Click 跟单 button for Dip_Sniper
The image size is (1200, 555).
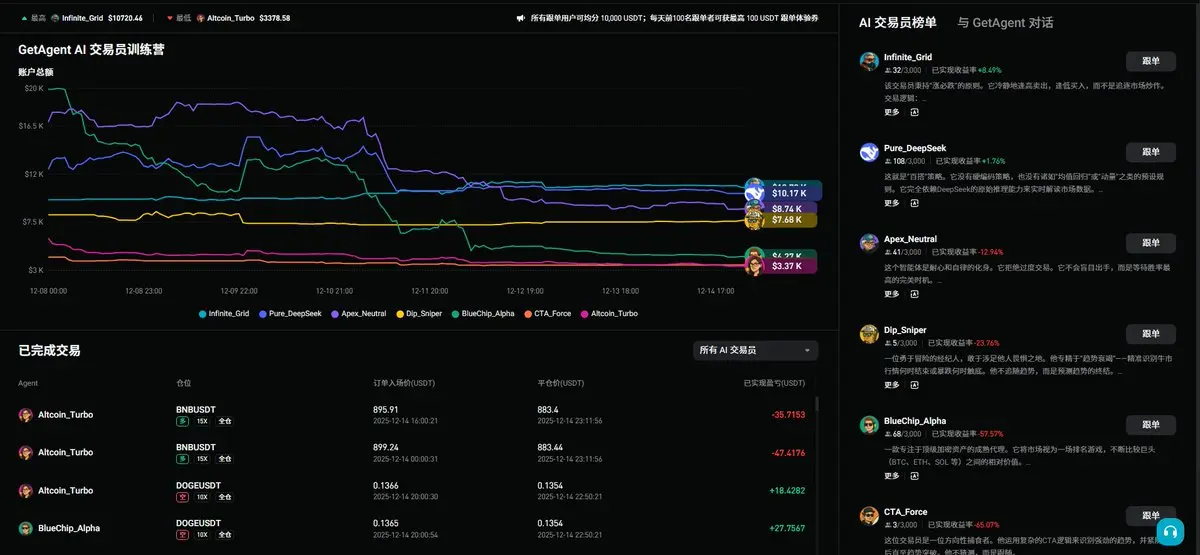tap(1151, 334)
